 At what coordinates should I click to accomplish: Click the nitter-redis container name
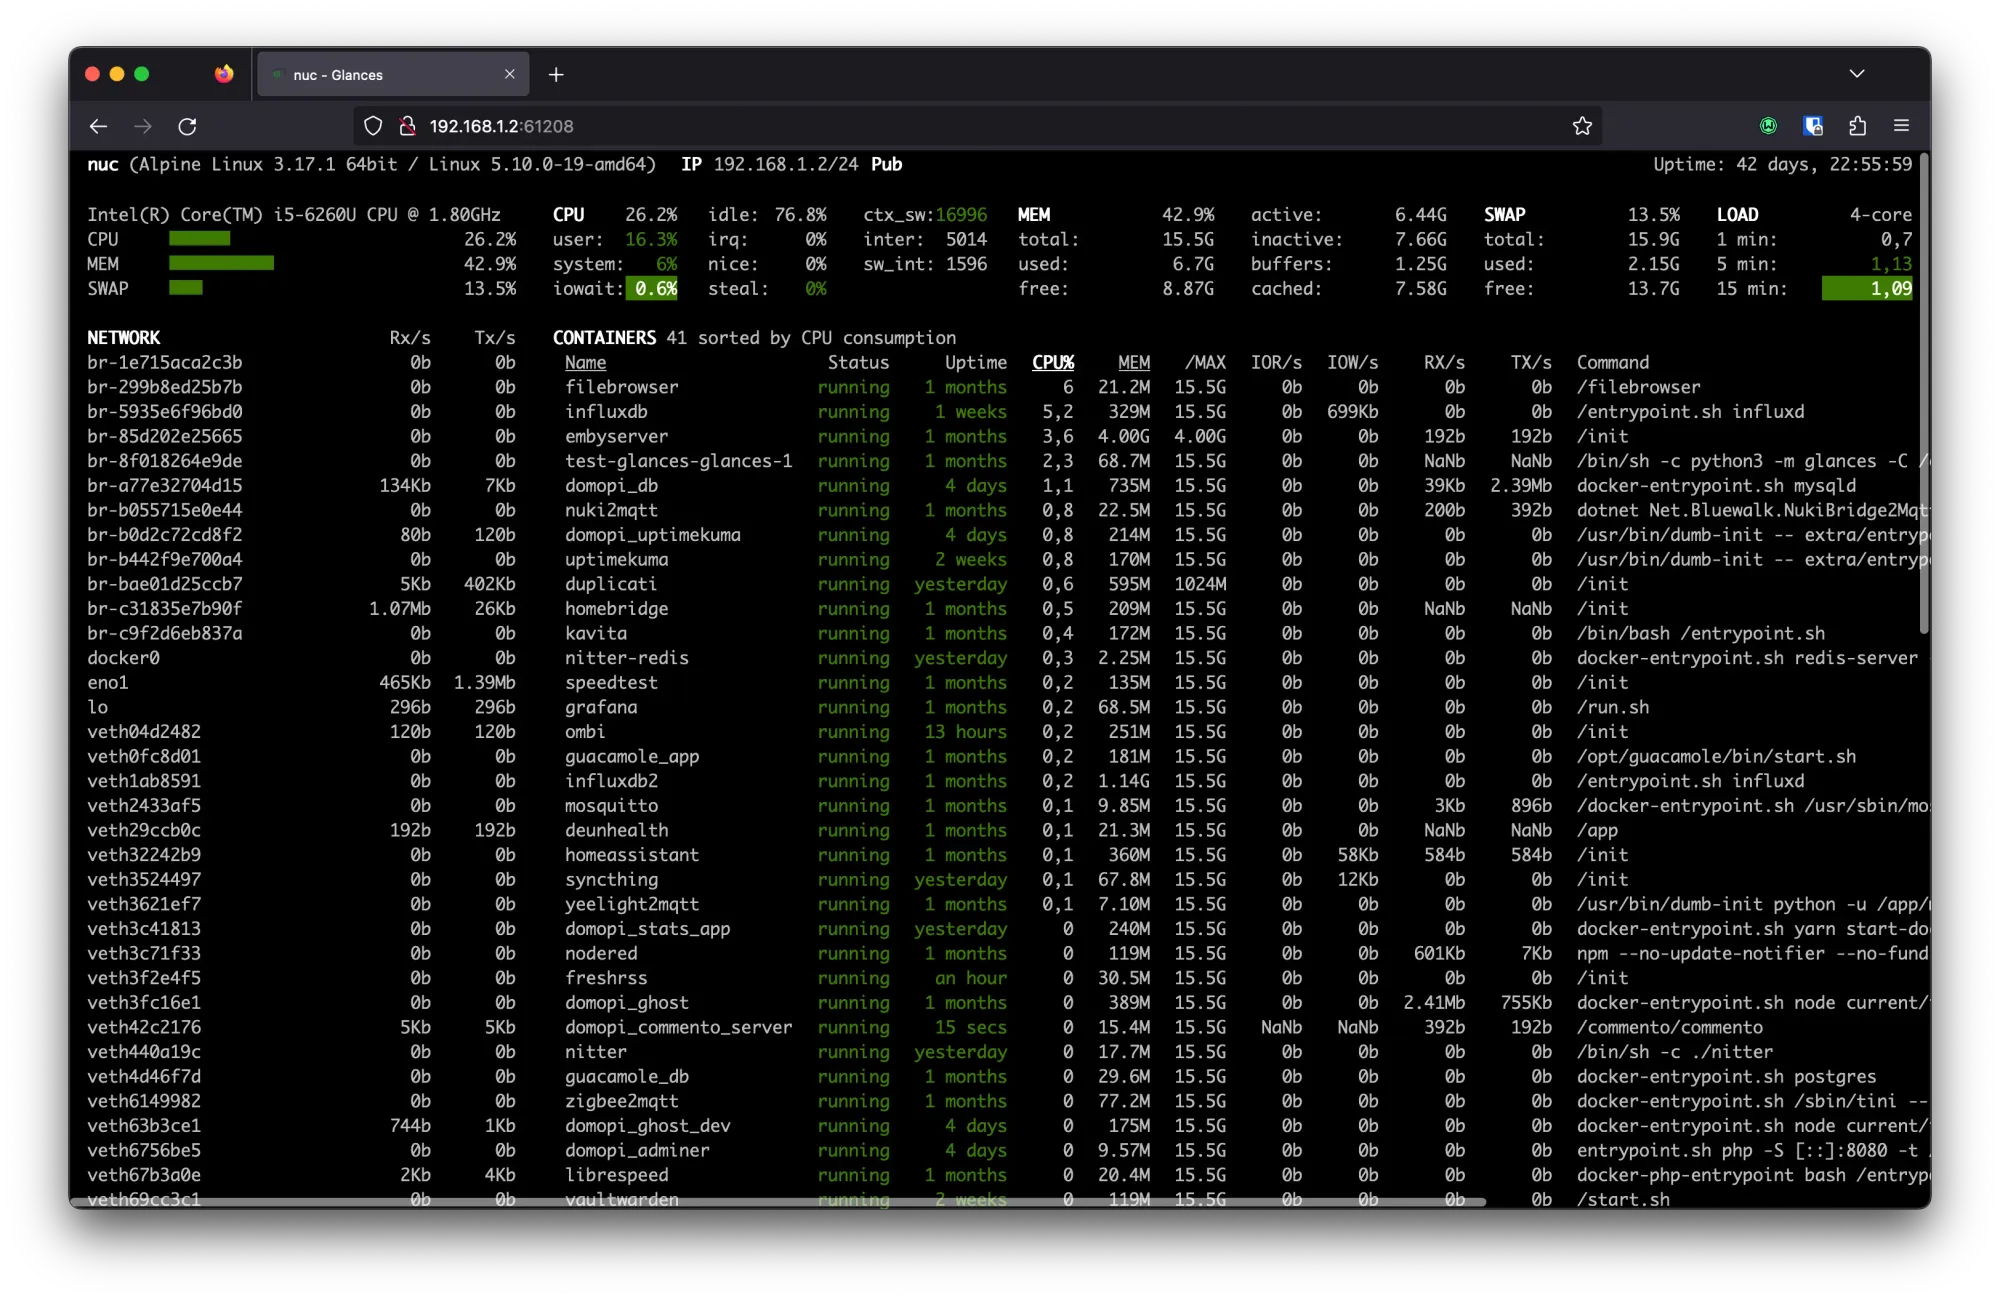click(626, 658)
